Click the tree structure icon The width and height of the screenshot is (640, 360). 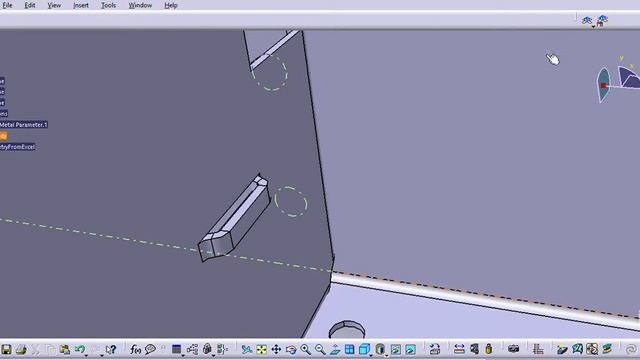pos(192,349)
